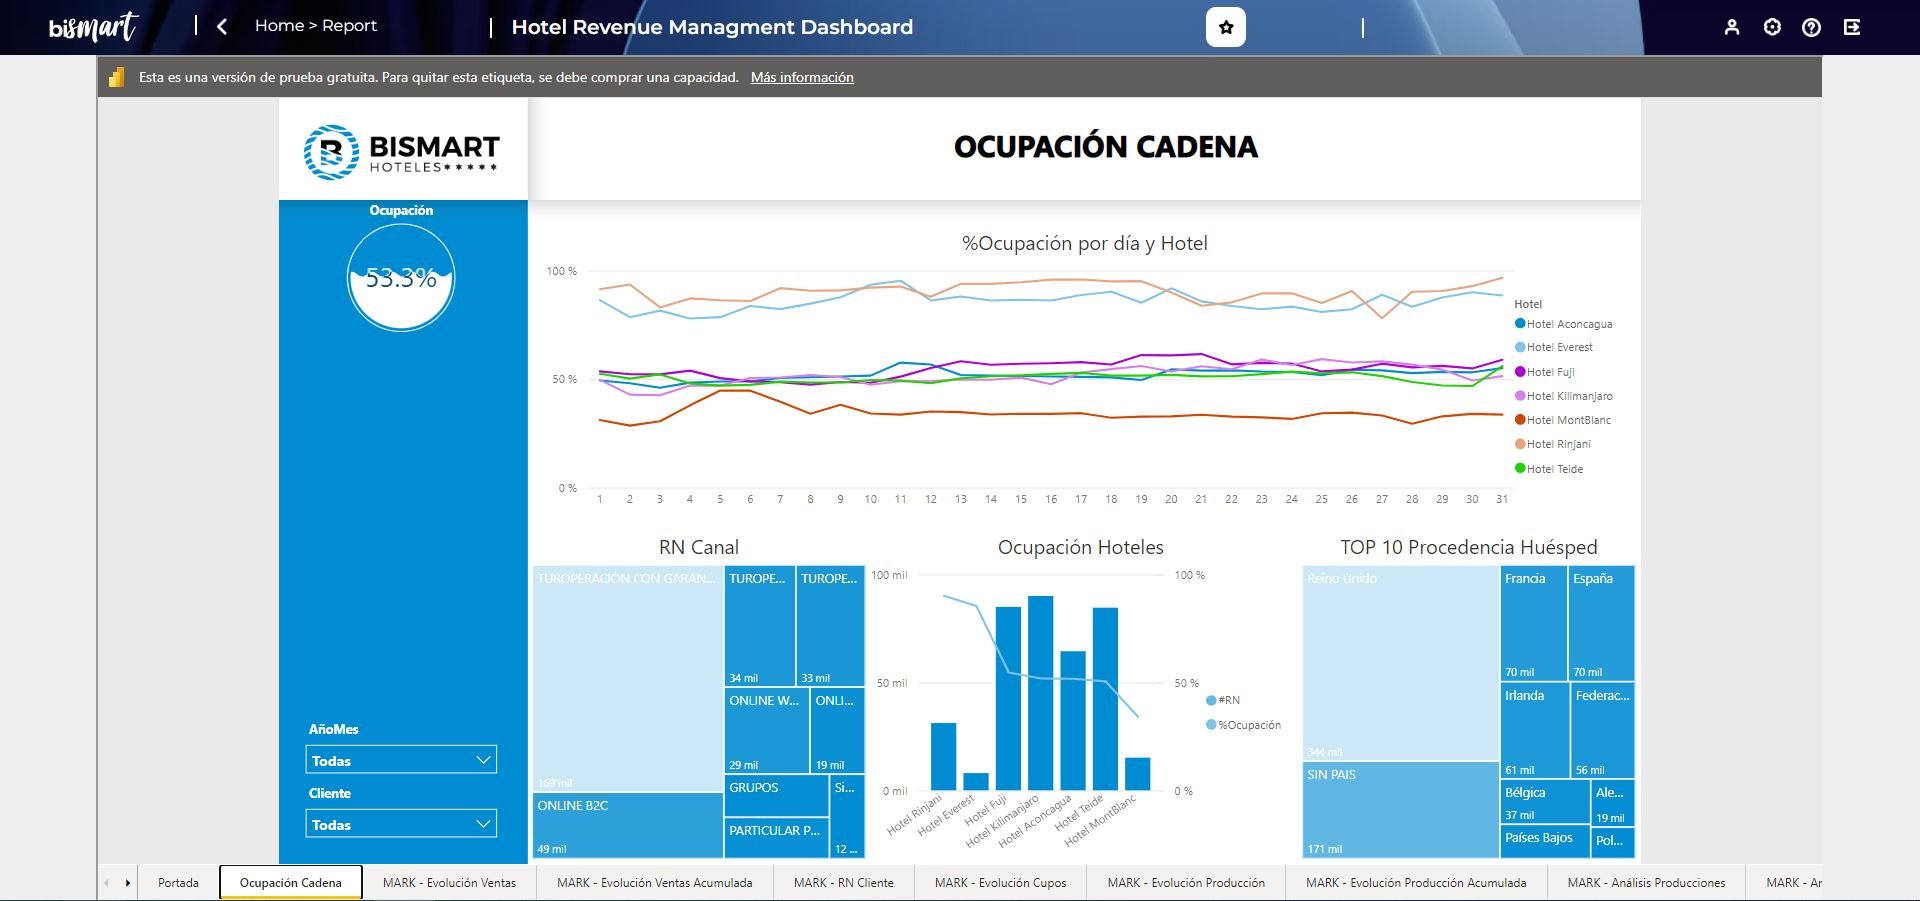Click the Power BI logo icon
The width and height of the screenshot is (1920, 901).
(117, 77)
